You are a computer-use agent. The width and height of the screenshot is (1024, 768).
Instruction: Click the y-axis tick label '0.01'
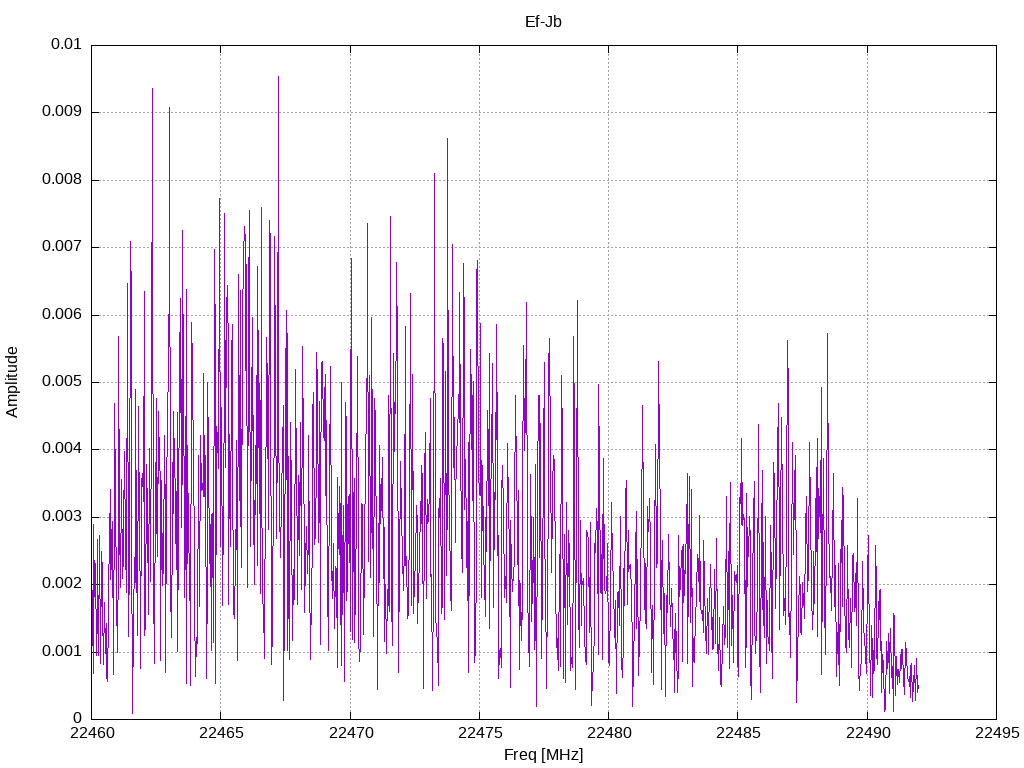(66, 44)
